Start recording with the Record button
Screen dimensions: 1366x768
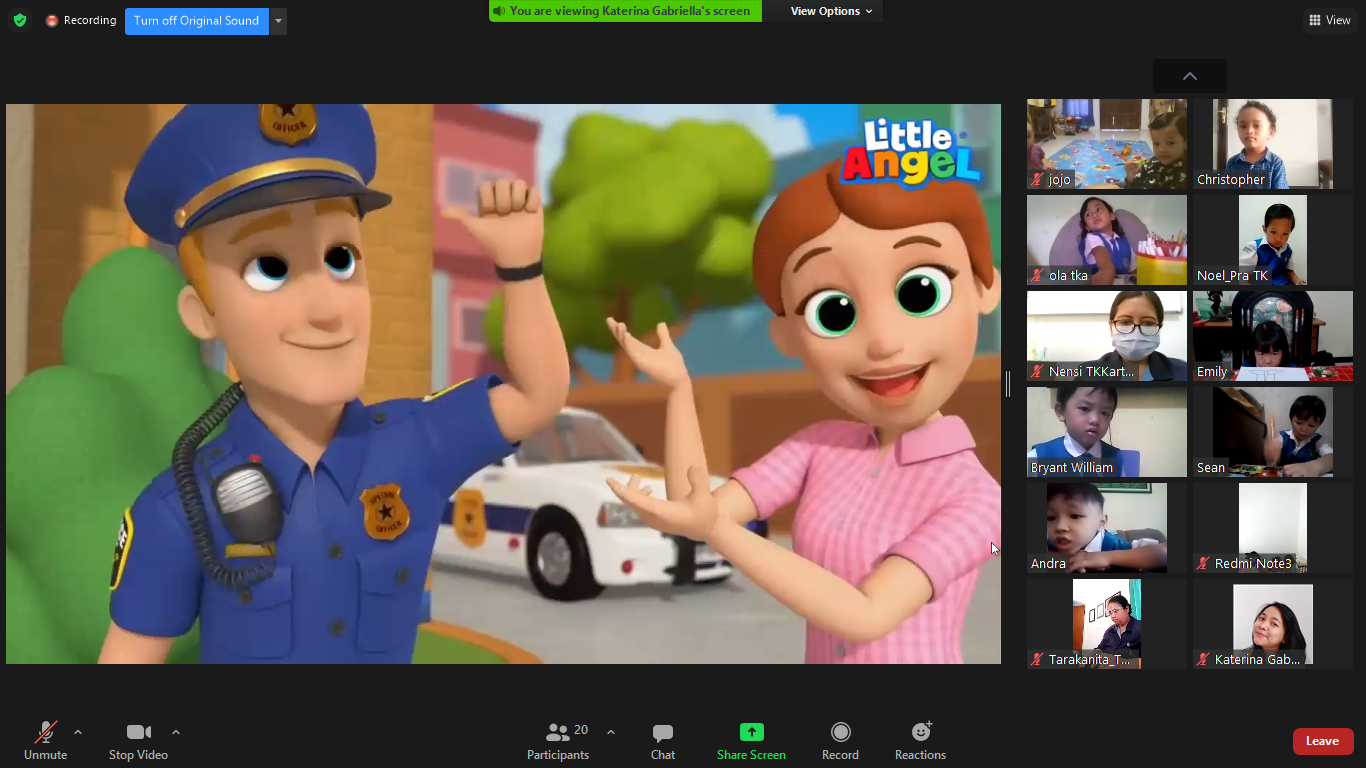point(840,740)
